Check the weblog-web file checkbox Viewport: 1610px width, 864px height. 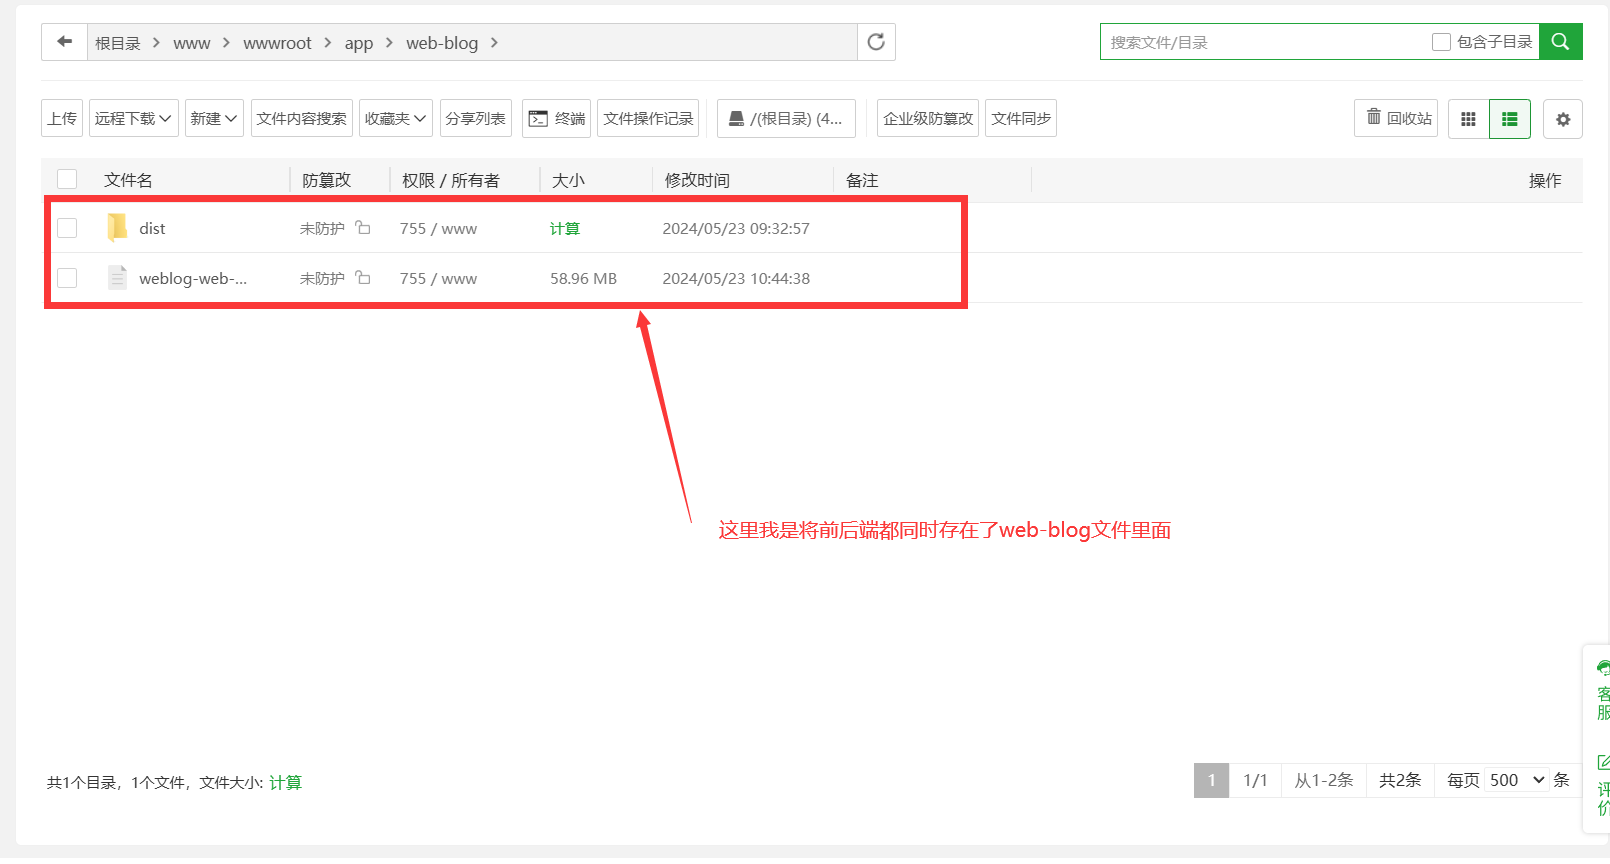[x=67, y=278]
